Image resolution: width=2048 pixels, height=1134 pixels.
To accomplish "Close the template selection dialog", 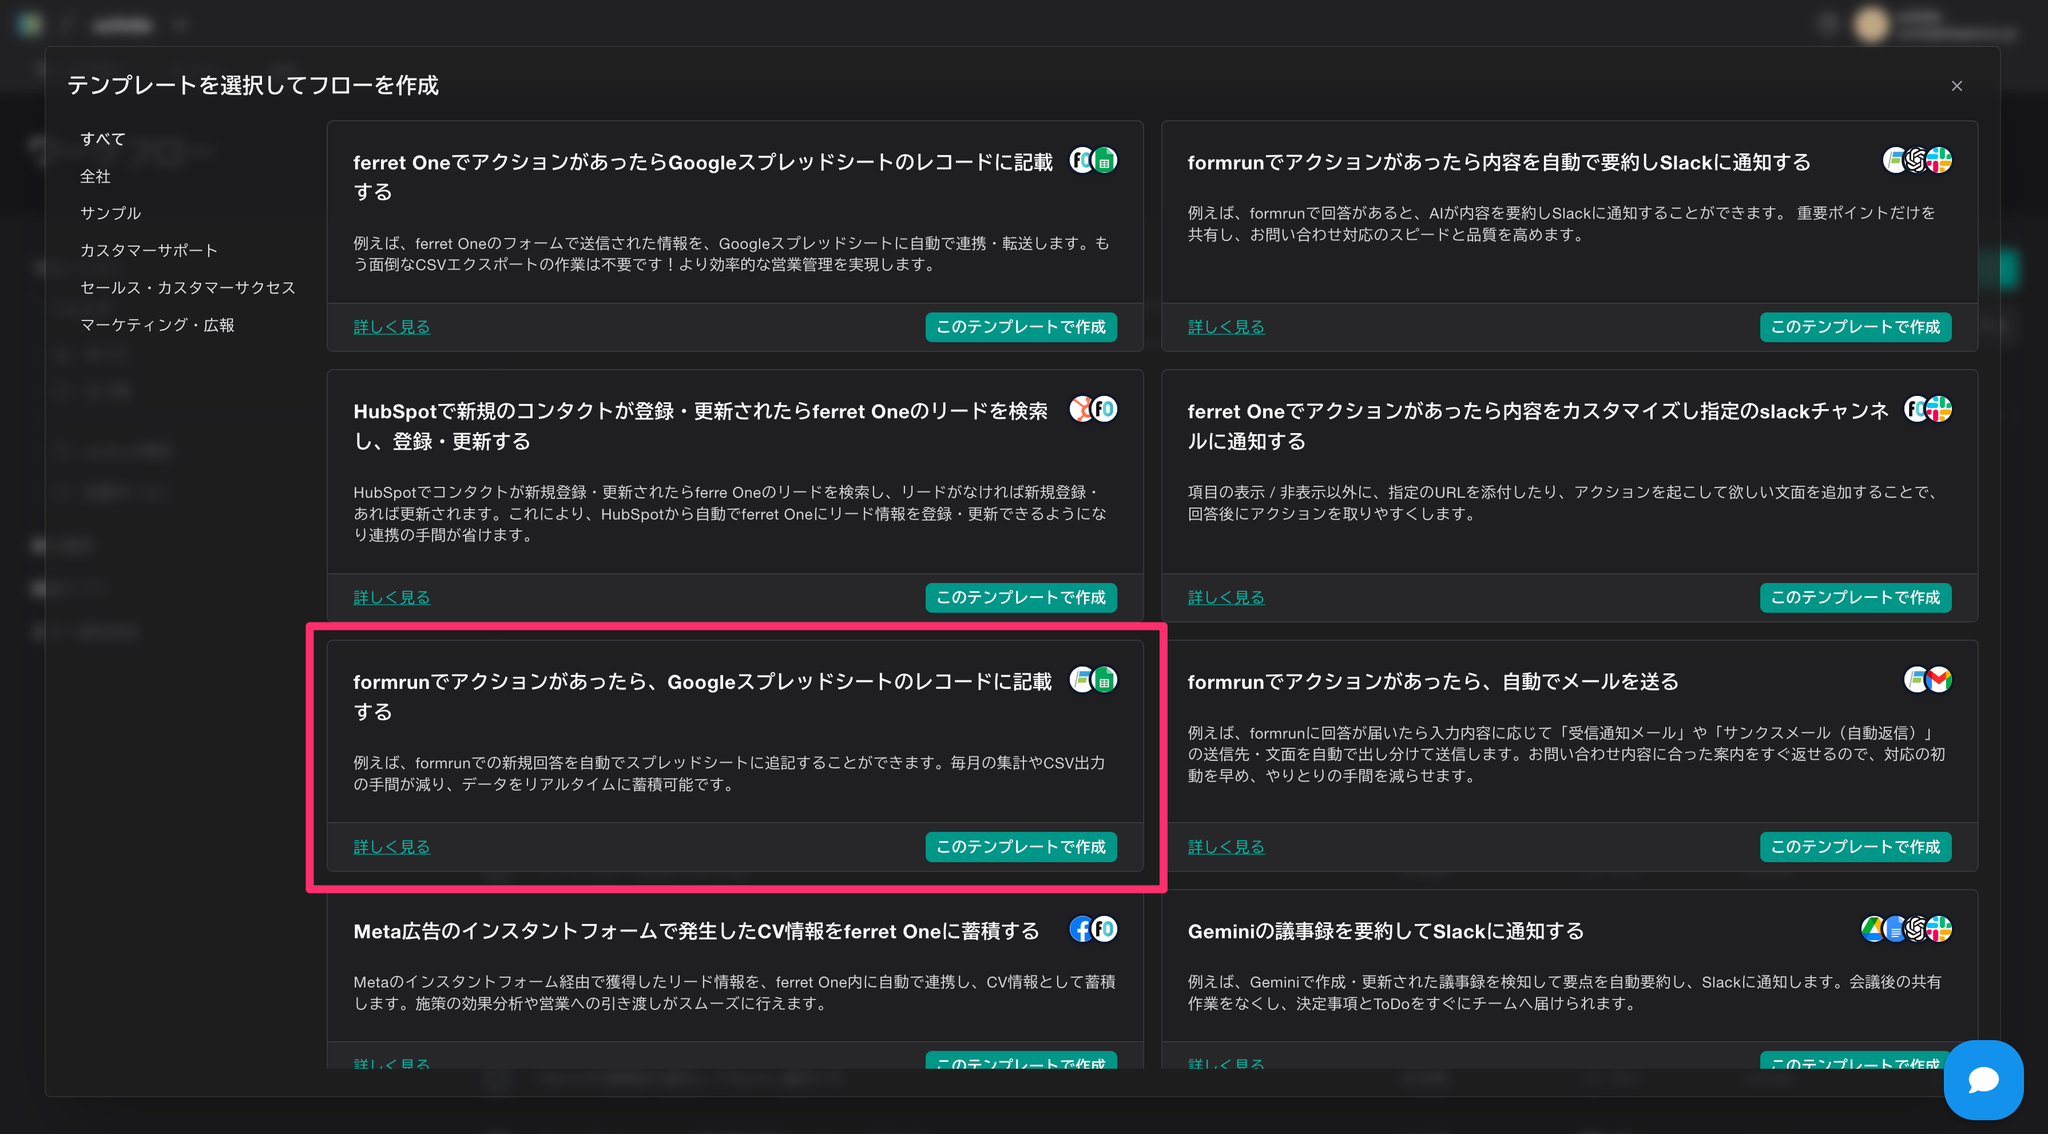I will [x=1956, y=86].
